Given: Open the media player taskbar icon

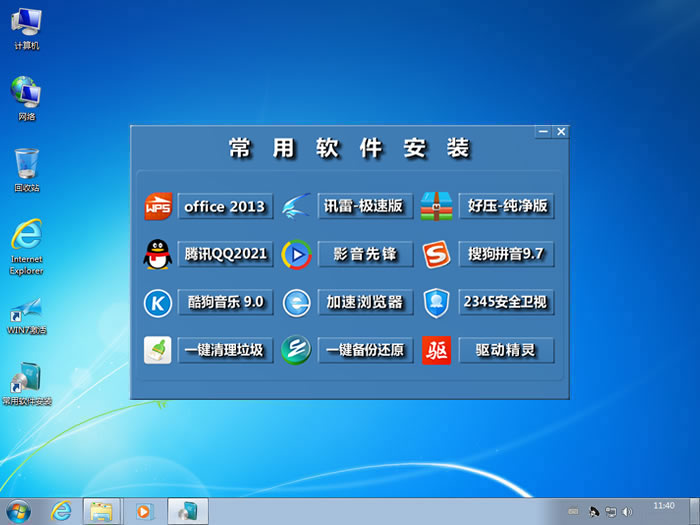Looking at the screenshot, I should click(x=144, y=512).
